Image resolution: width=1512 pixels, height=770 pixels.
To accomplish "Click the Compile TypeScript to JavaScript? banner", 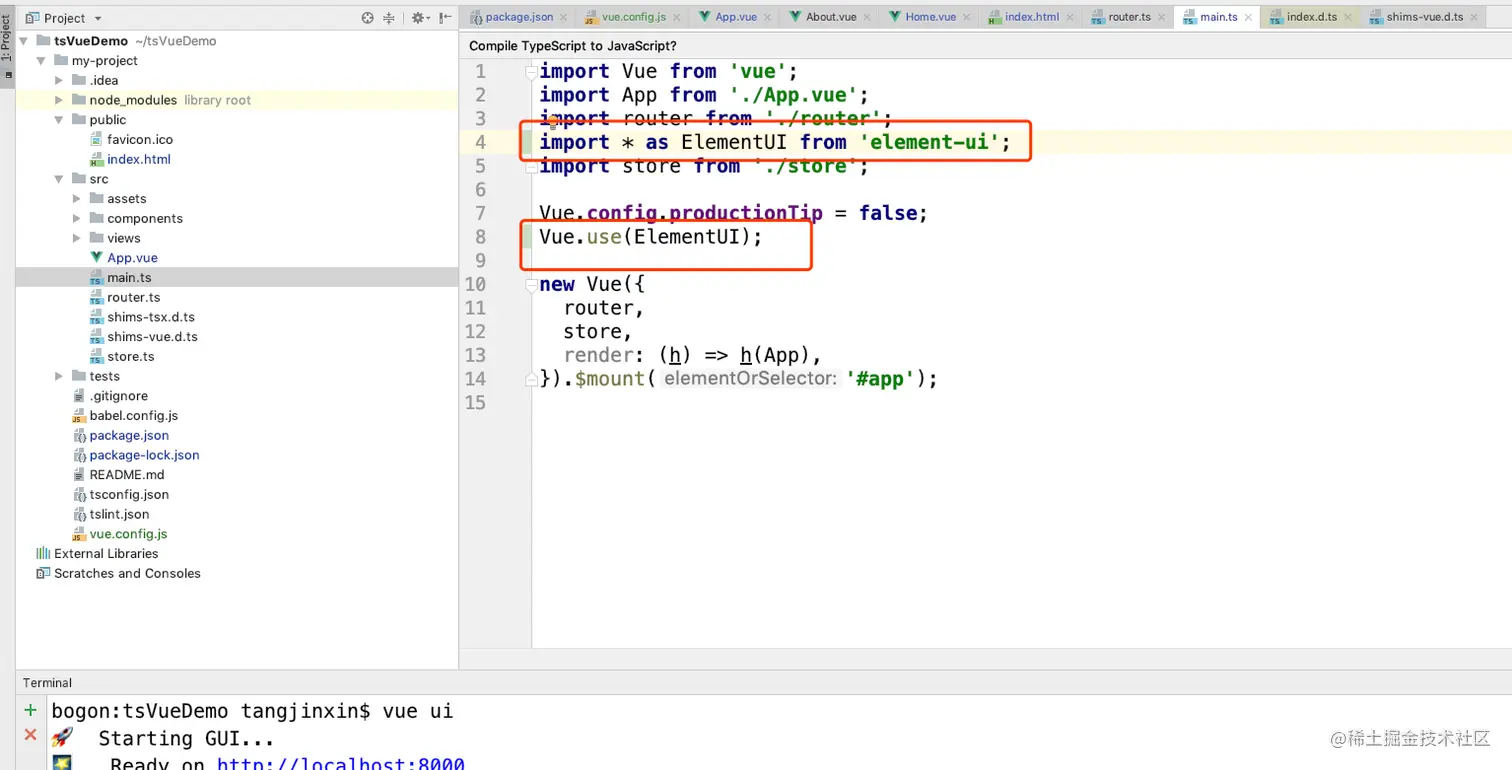I will click(573, 46).
